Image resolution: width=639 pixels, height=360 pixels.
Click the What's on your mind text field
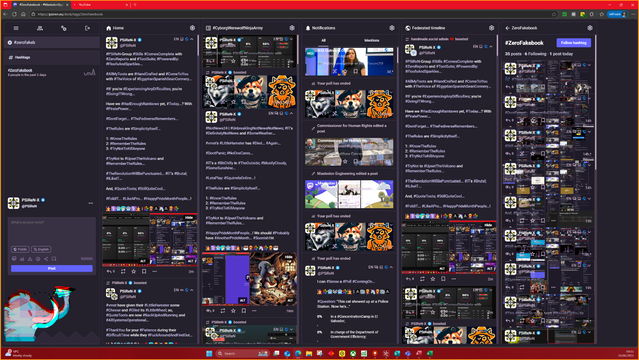tap(52, 230)
